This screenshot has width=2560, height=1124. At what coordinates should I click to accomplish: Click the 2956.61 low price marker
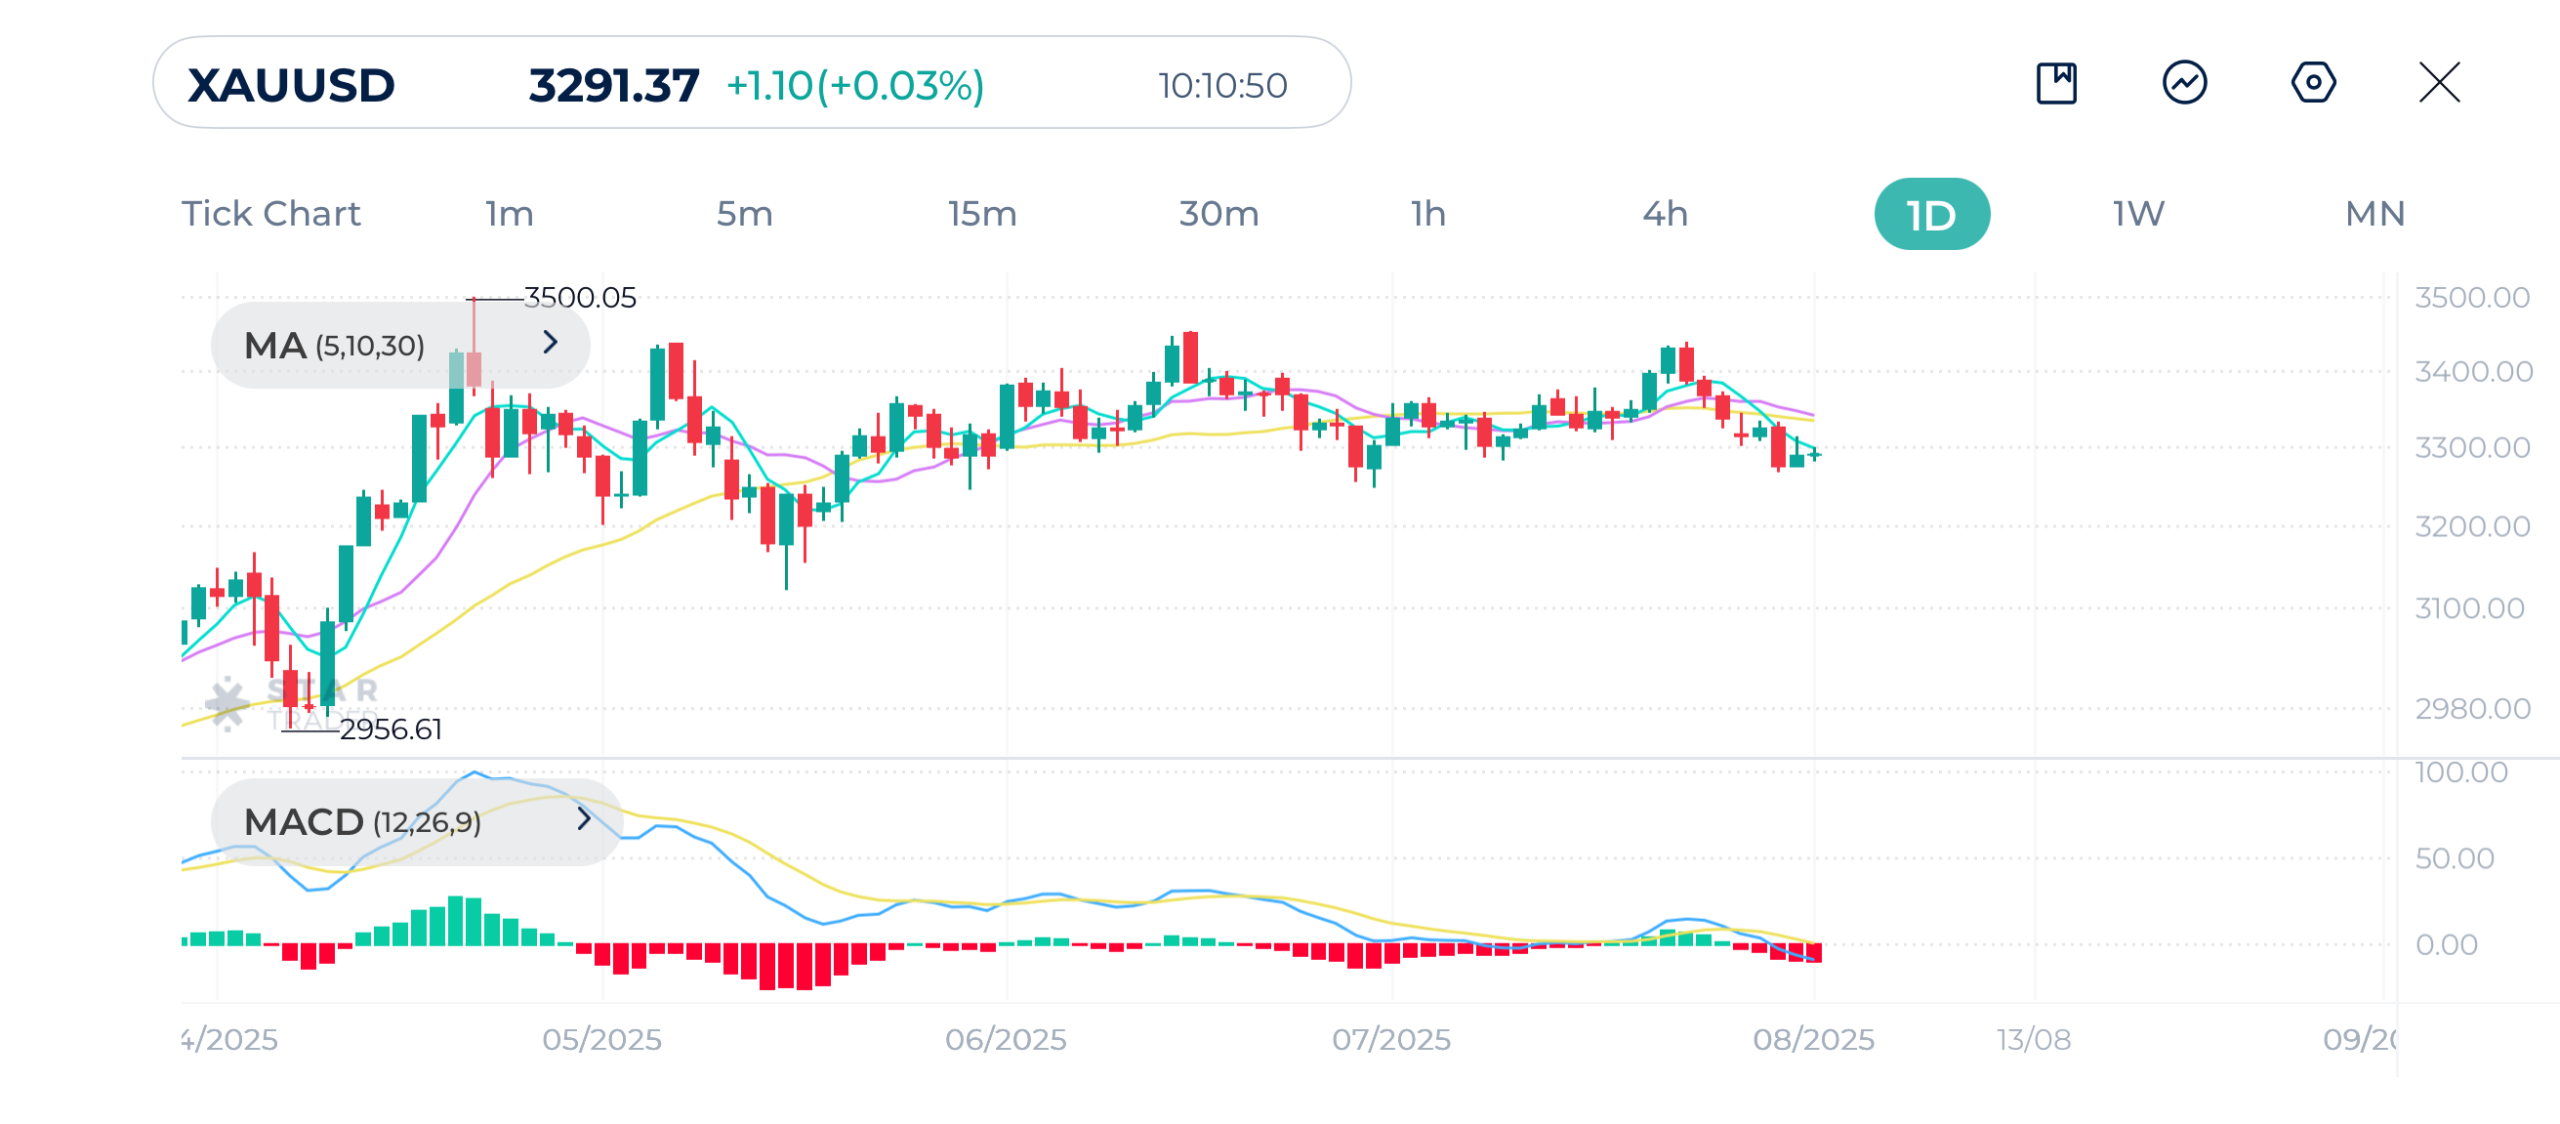pos(391,730)
